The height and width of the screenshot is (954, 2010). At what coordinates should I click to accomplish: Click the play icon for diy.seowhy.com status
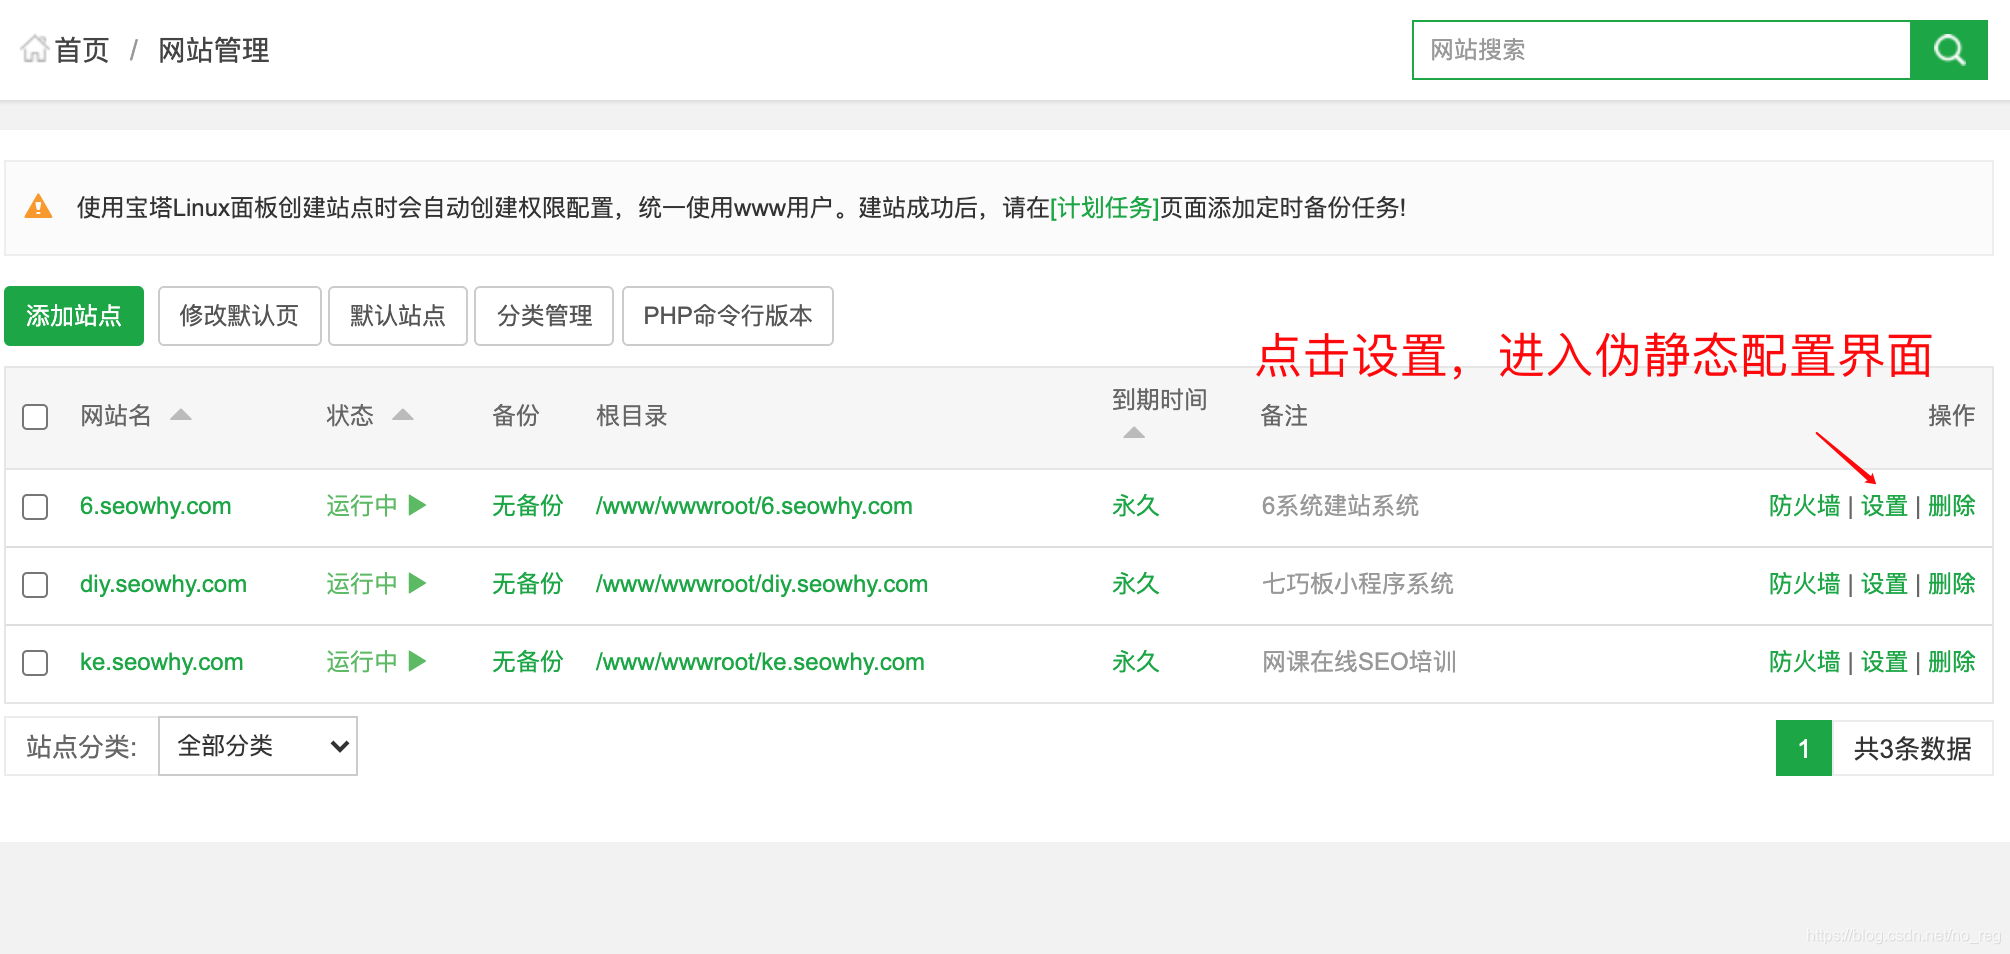pos(418,583)
